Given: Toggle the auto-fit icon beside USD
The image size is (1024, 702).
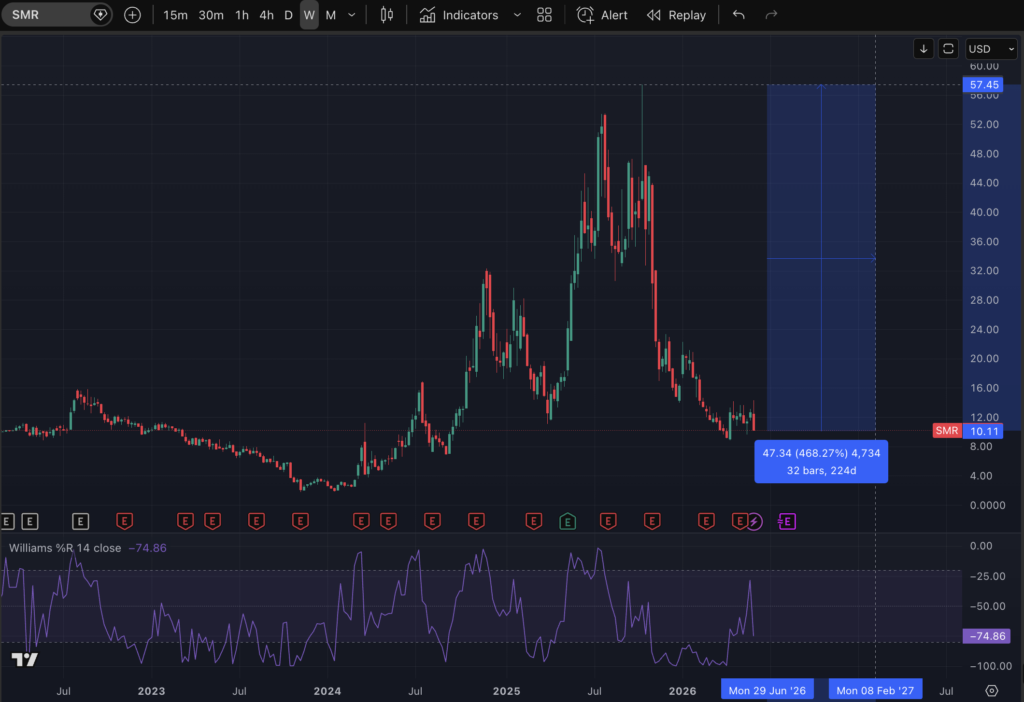Looking at the screenshot, I should pyautogui.click(x=948, y=49).
